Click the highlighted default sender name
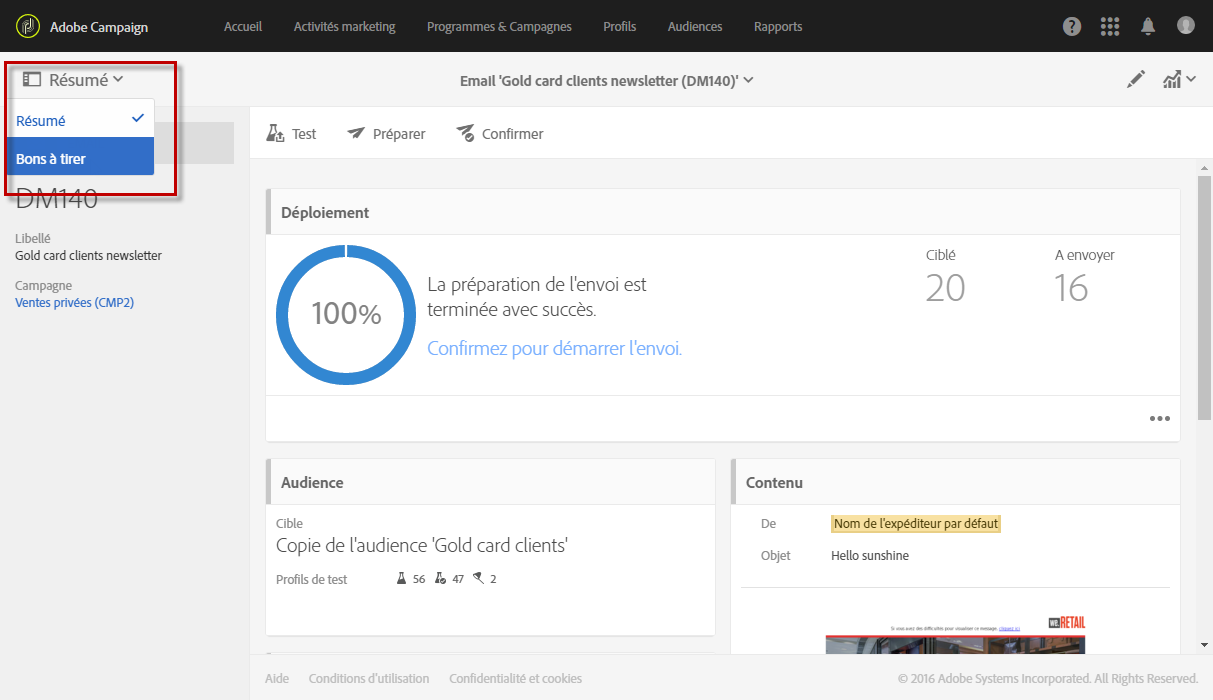Image resolution: width=1213 pixels, height=700 pixels. (x=915, y=524)
